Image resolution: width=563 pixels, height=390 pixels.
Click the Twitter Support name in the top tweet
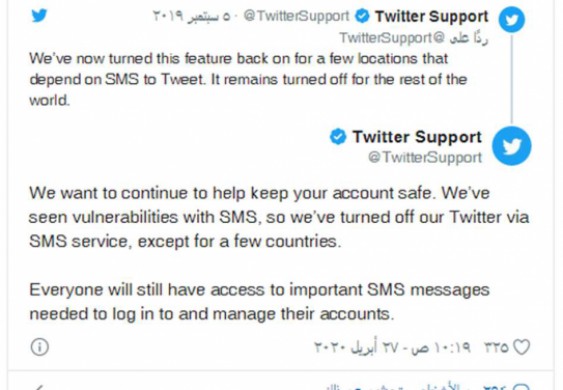432,17
